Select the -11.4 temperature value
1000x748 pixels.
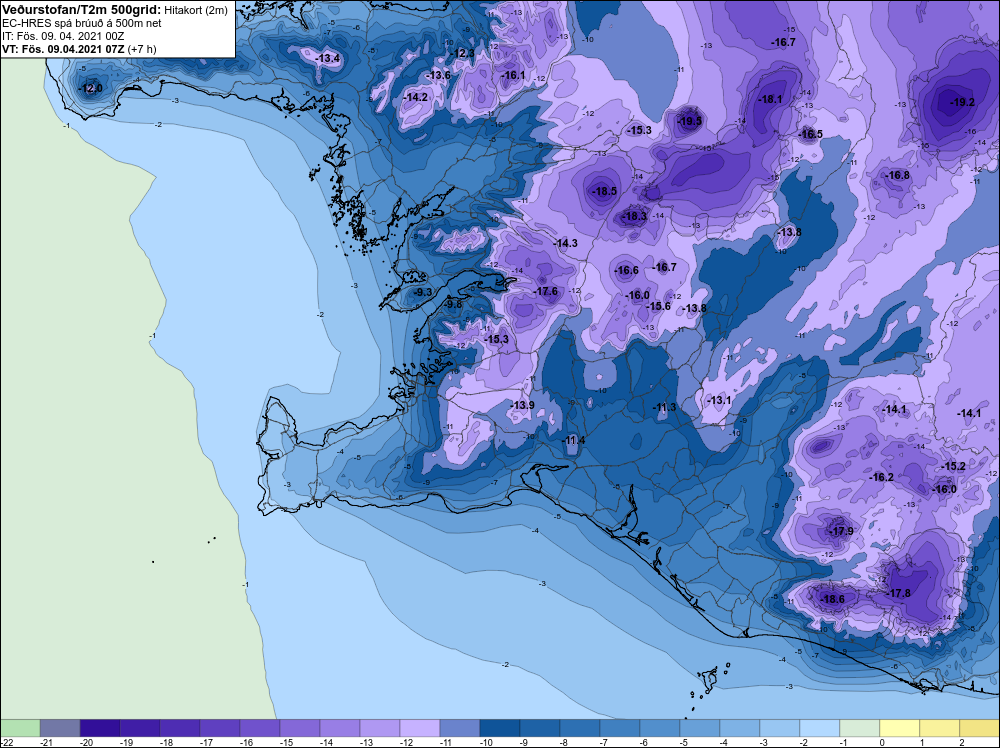(573, 440)
